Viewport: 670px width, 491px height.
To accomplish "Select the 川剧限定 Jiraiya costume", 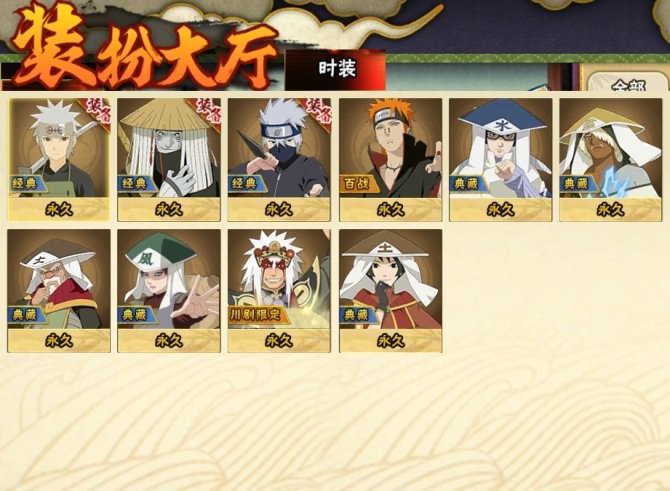I will (279, 291).
